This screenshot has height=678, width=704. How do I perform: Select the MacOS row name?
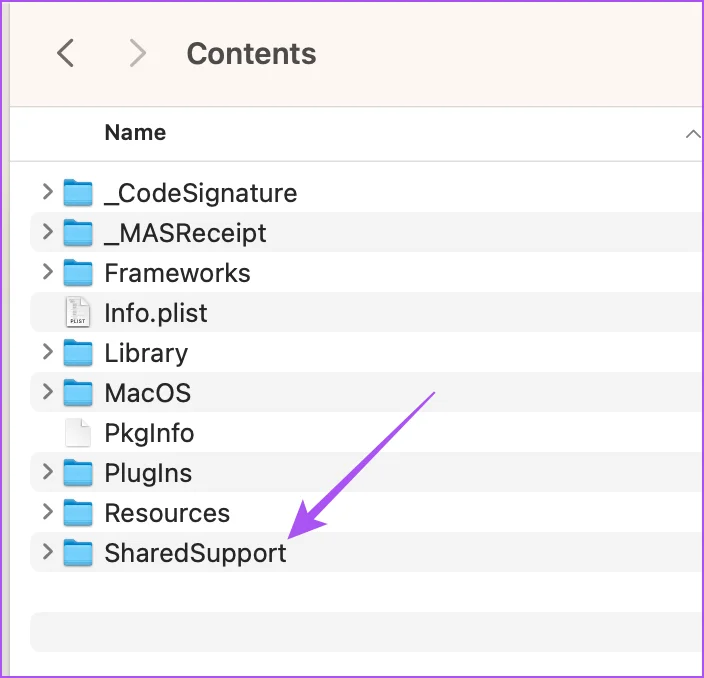click(148, 393)
